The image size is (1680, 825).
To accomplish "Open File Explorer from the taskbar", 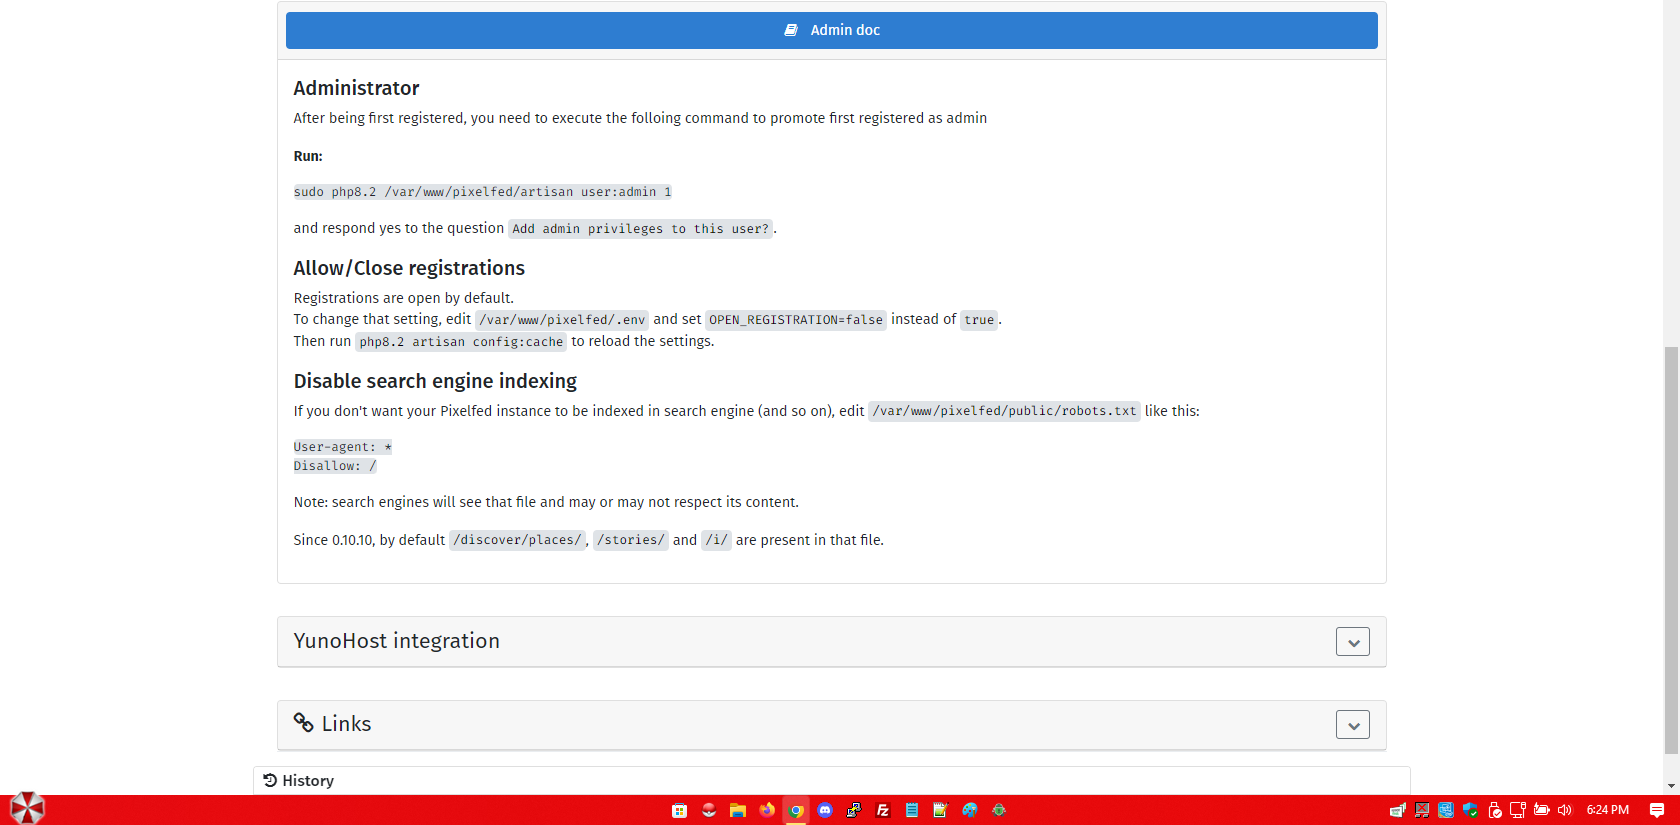I will click(738, 810).
